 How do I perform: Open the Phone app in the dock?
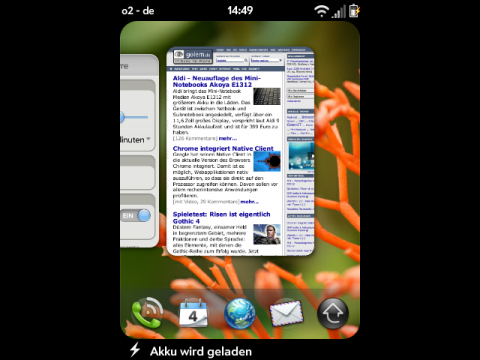pos(147,313)
